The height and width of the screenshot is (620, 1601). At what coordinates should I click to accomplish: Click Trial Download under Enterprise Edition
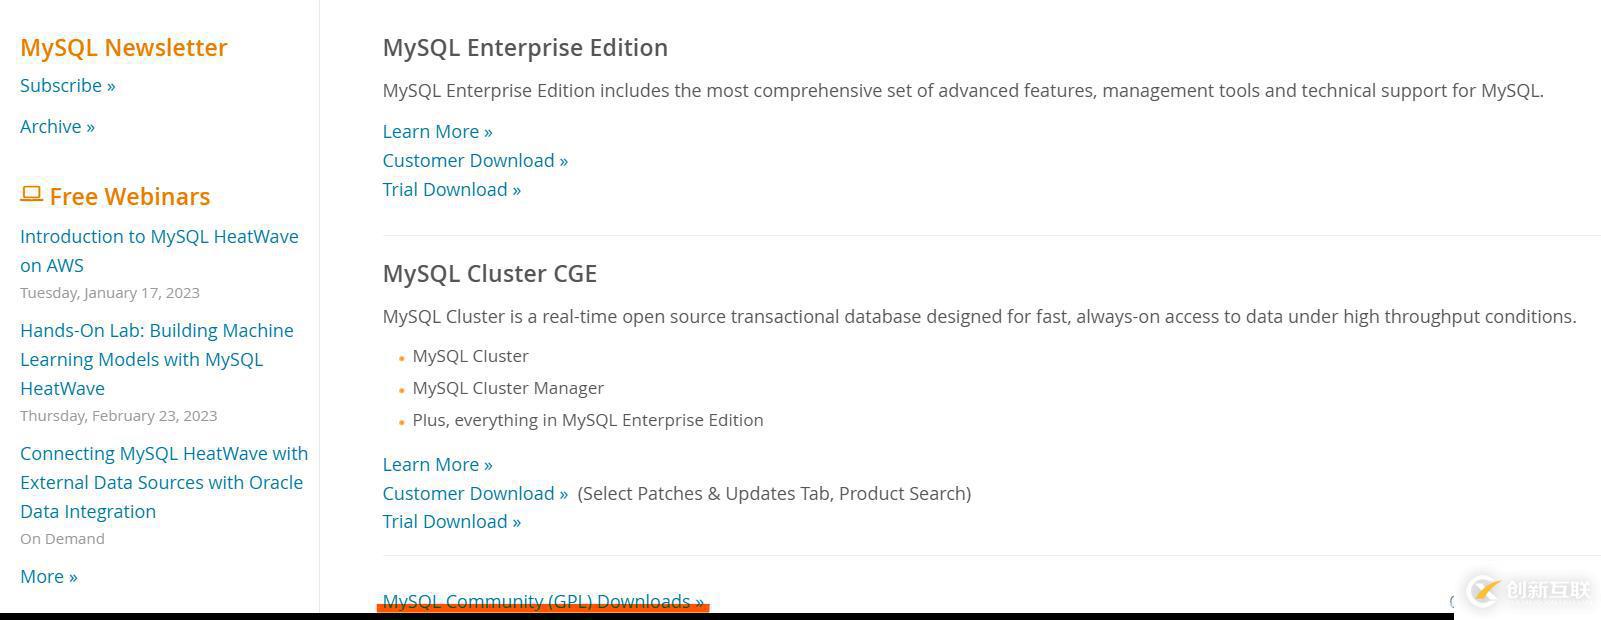click(x=451, y=190)
